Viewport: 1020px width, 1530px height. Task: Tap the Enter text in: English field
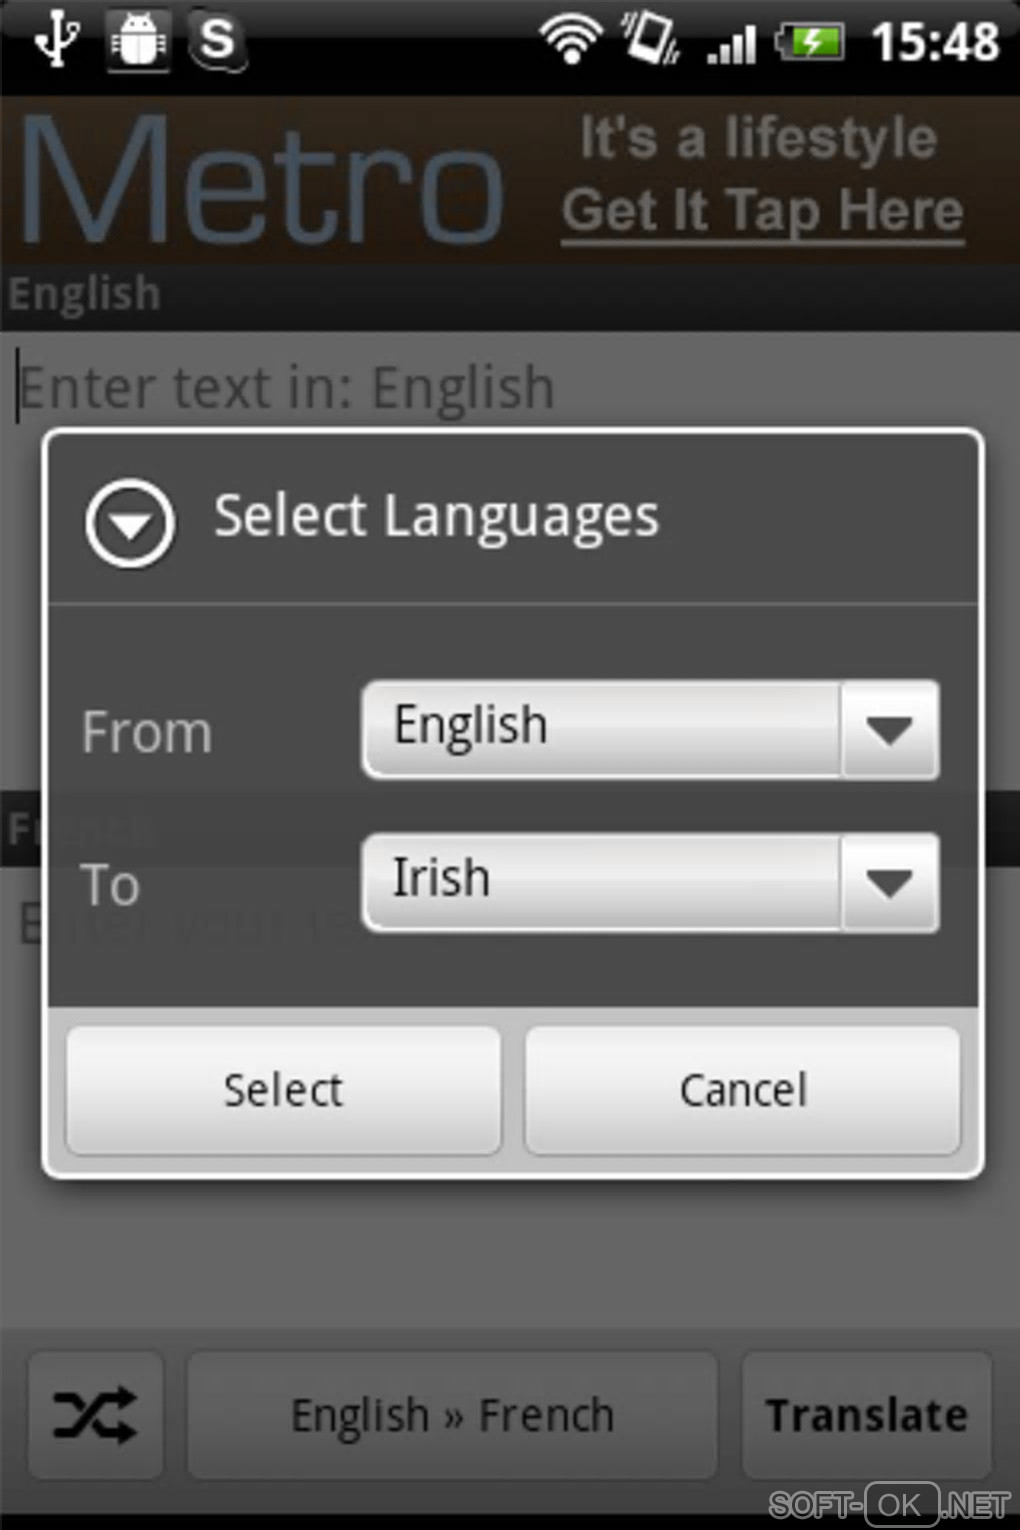pyautogui.click(x=500, y=388)
